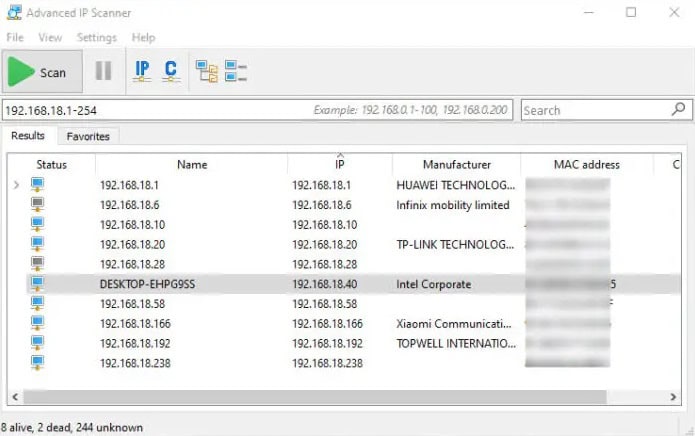
Task: Click 192.168.18.192 in IP column
Action: [327, 343]
